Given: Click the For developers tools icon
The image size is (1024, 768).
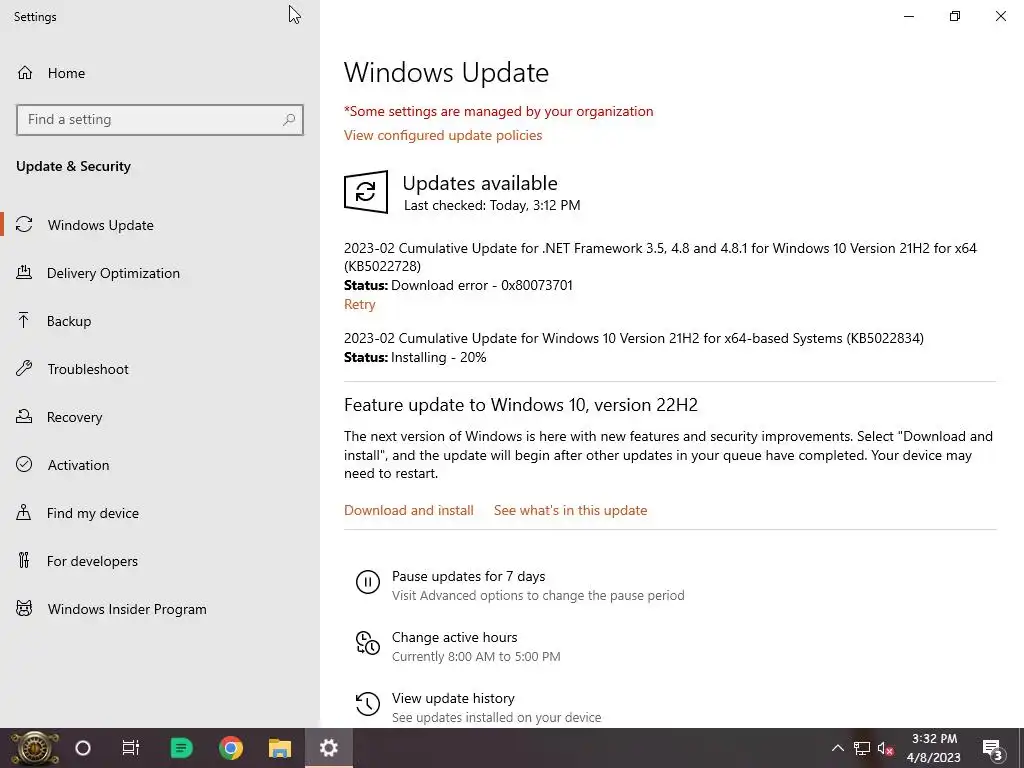Looking at the screenshot, I should coord(24,560).
